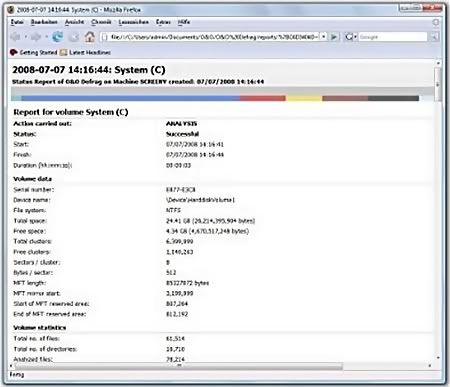Click the Free clusters value '1,140,263'
The width and height of the screenshot is (450, 387).
click(x=179, y=252)
